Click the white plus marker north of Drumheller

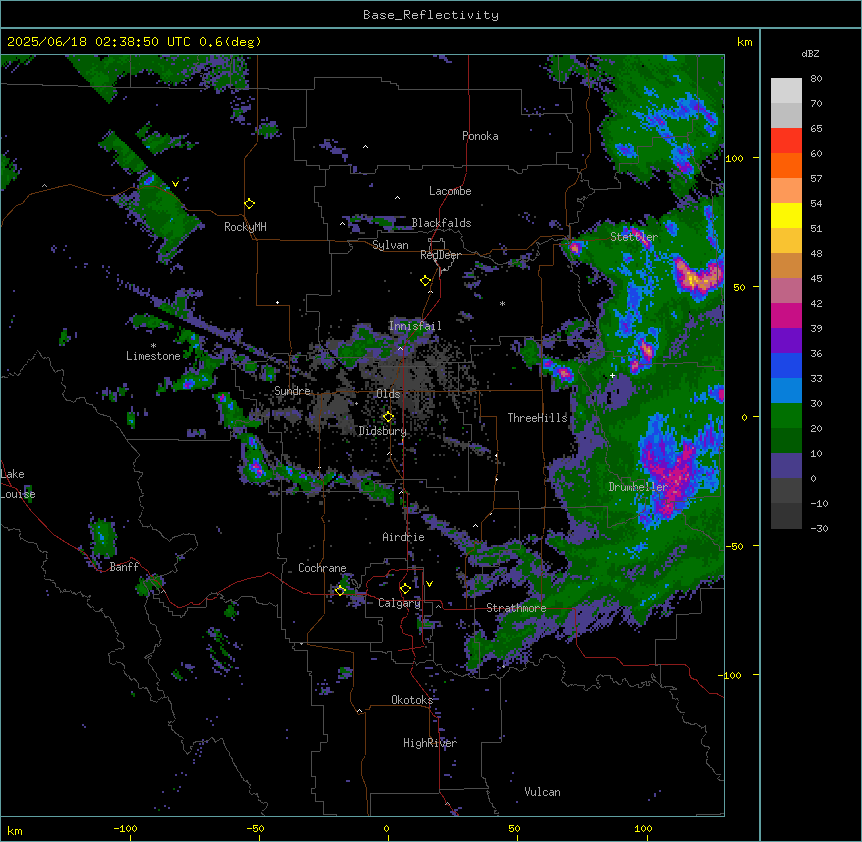(612, 375)
